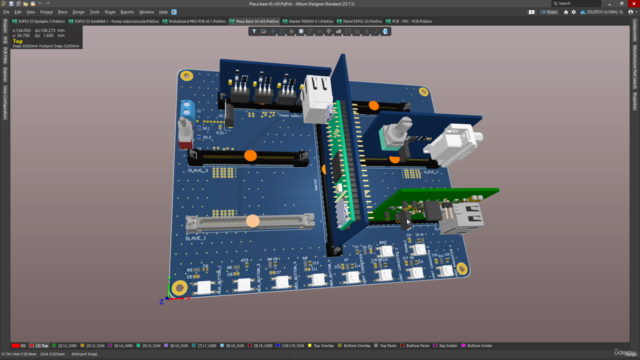This screenshot has height=360, width=640.
Task: Switch to PCB - FPC - PCB.PcbDoc tab
Action: [x=409, y=21]
